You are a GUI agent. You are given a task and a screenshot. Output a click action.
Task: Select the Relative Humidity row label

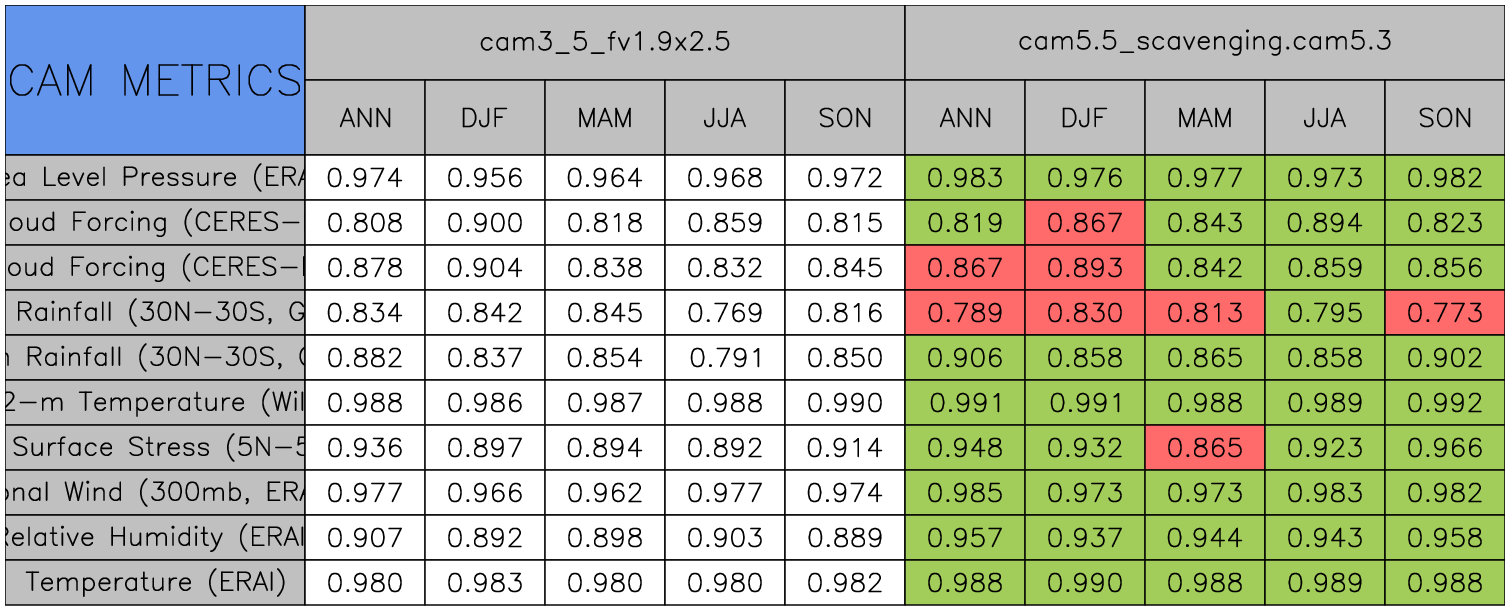pyautogui.click(x=154, y=537)
